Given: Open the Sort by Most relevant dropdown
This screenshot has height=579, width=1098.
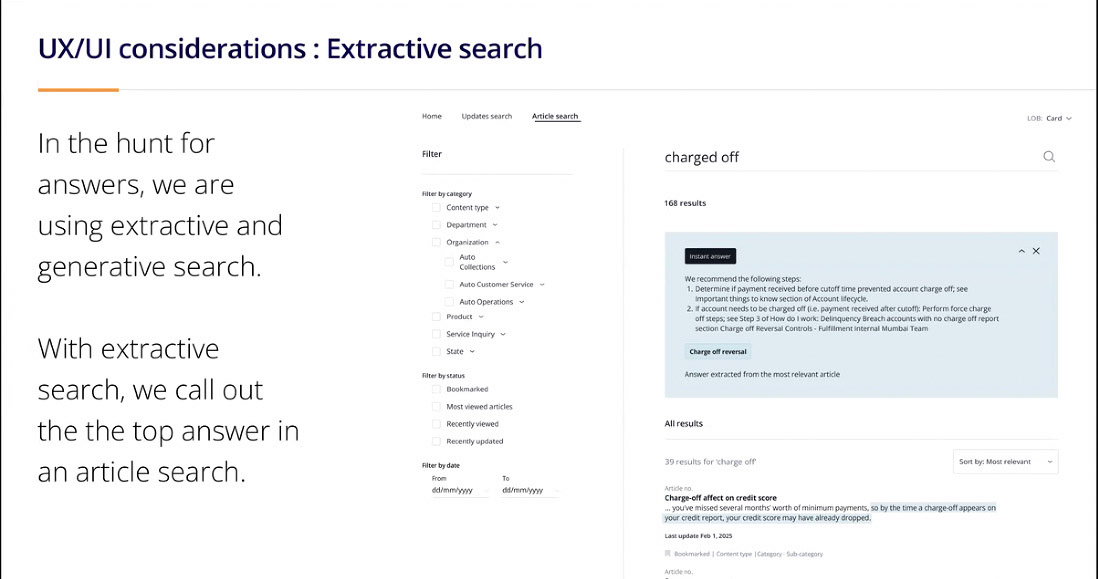Looking at the screenshot, I should click(x=1006, y=462).
